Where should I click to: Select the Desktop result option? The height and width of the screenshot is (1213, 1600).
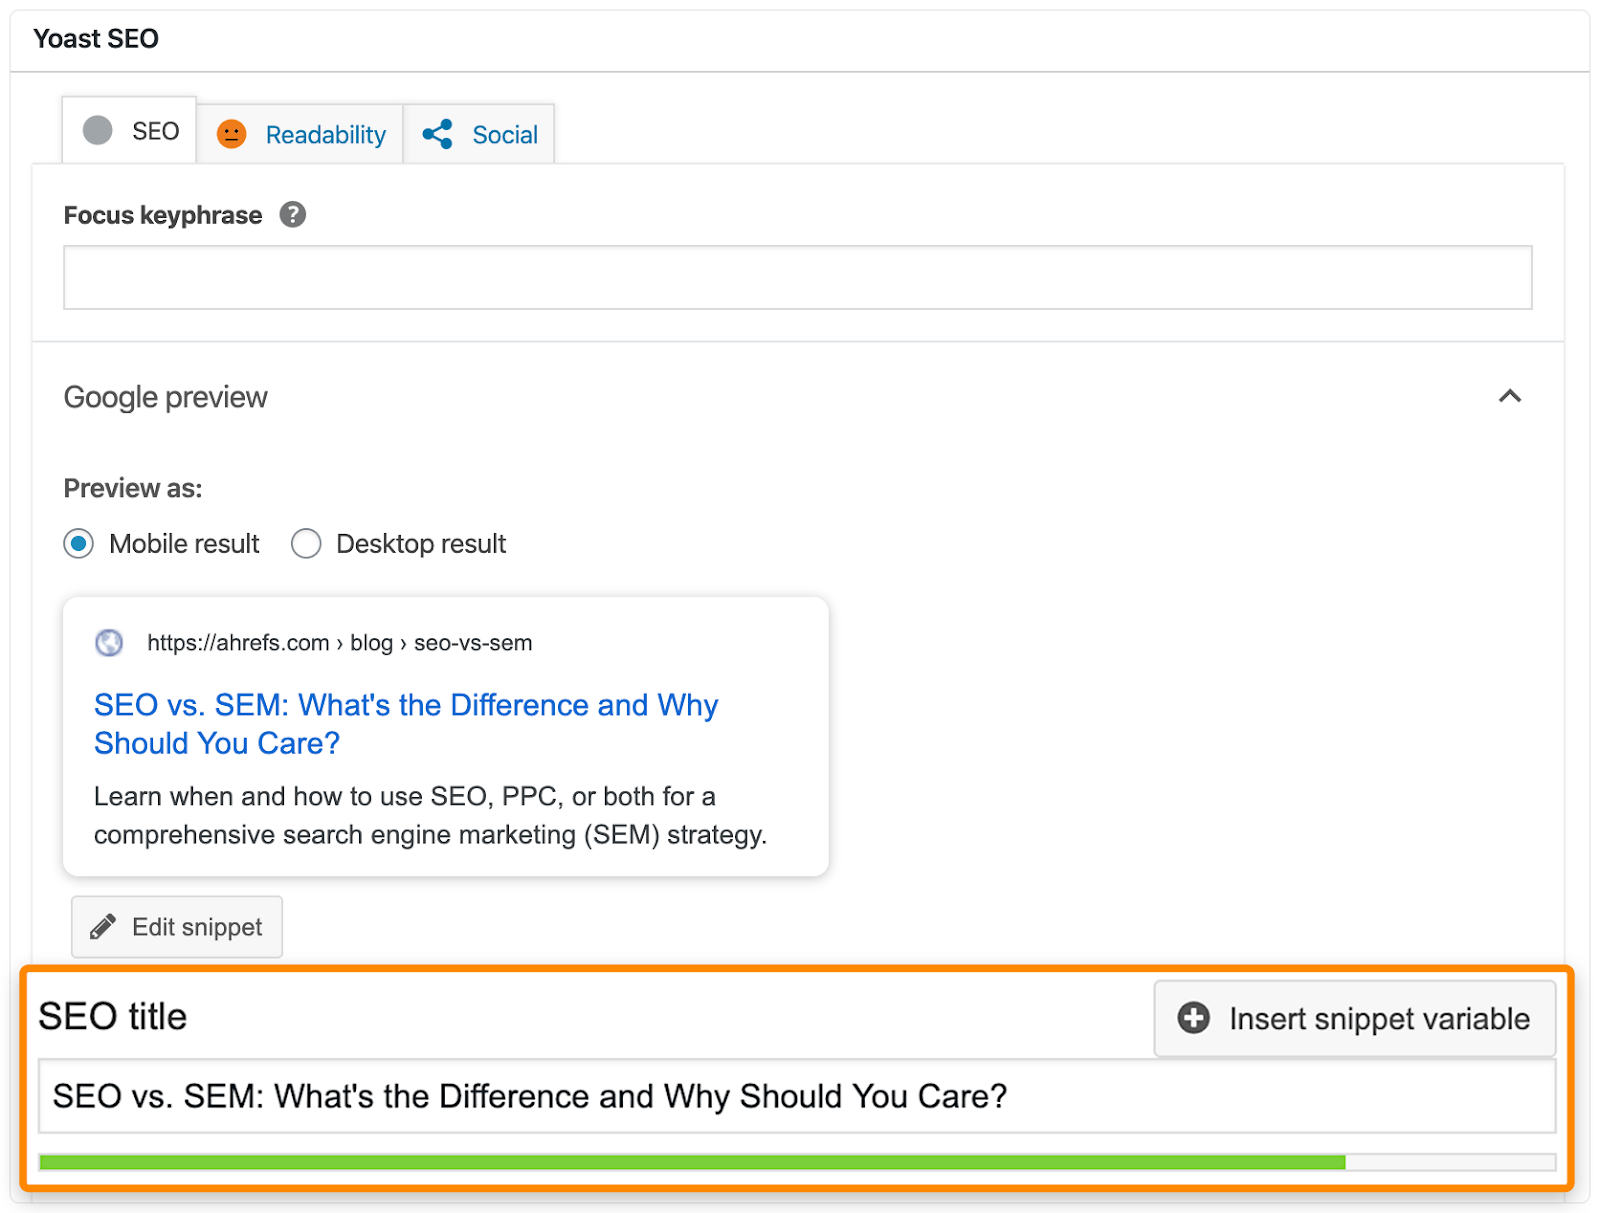[x=306, y=543]
